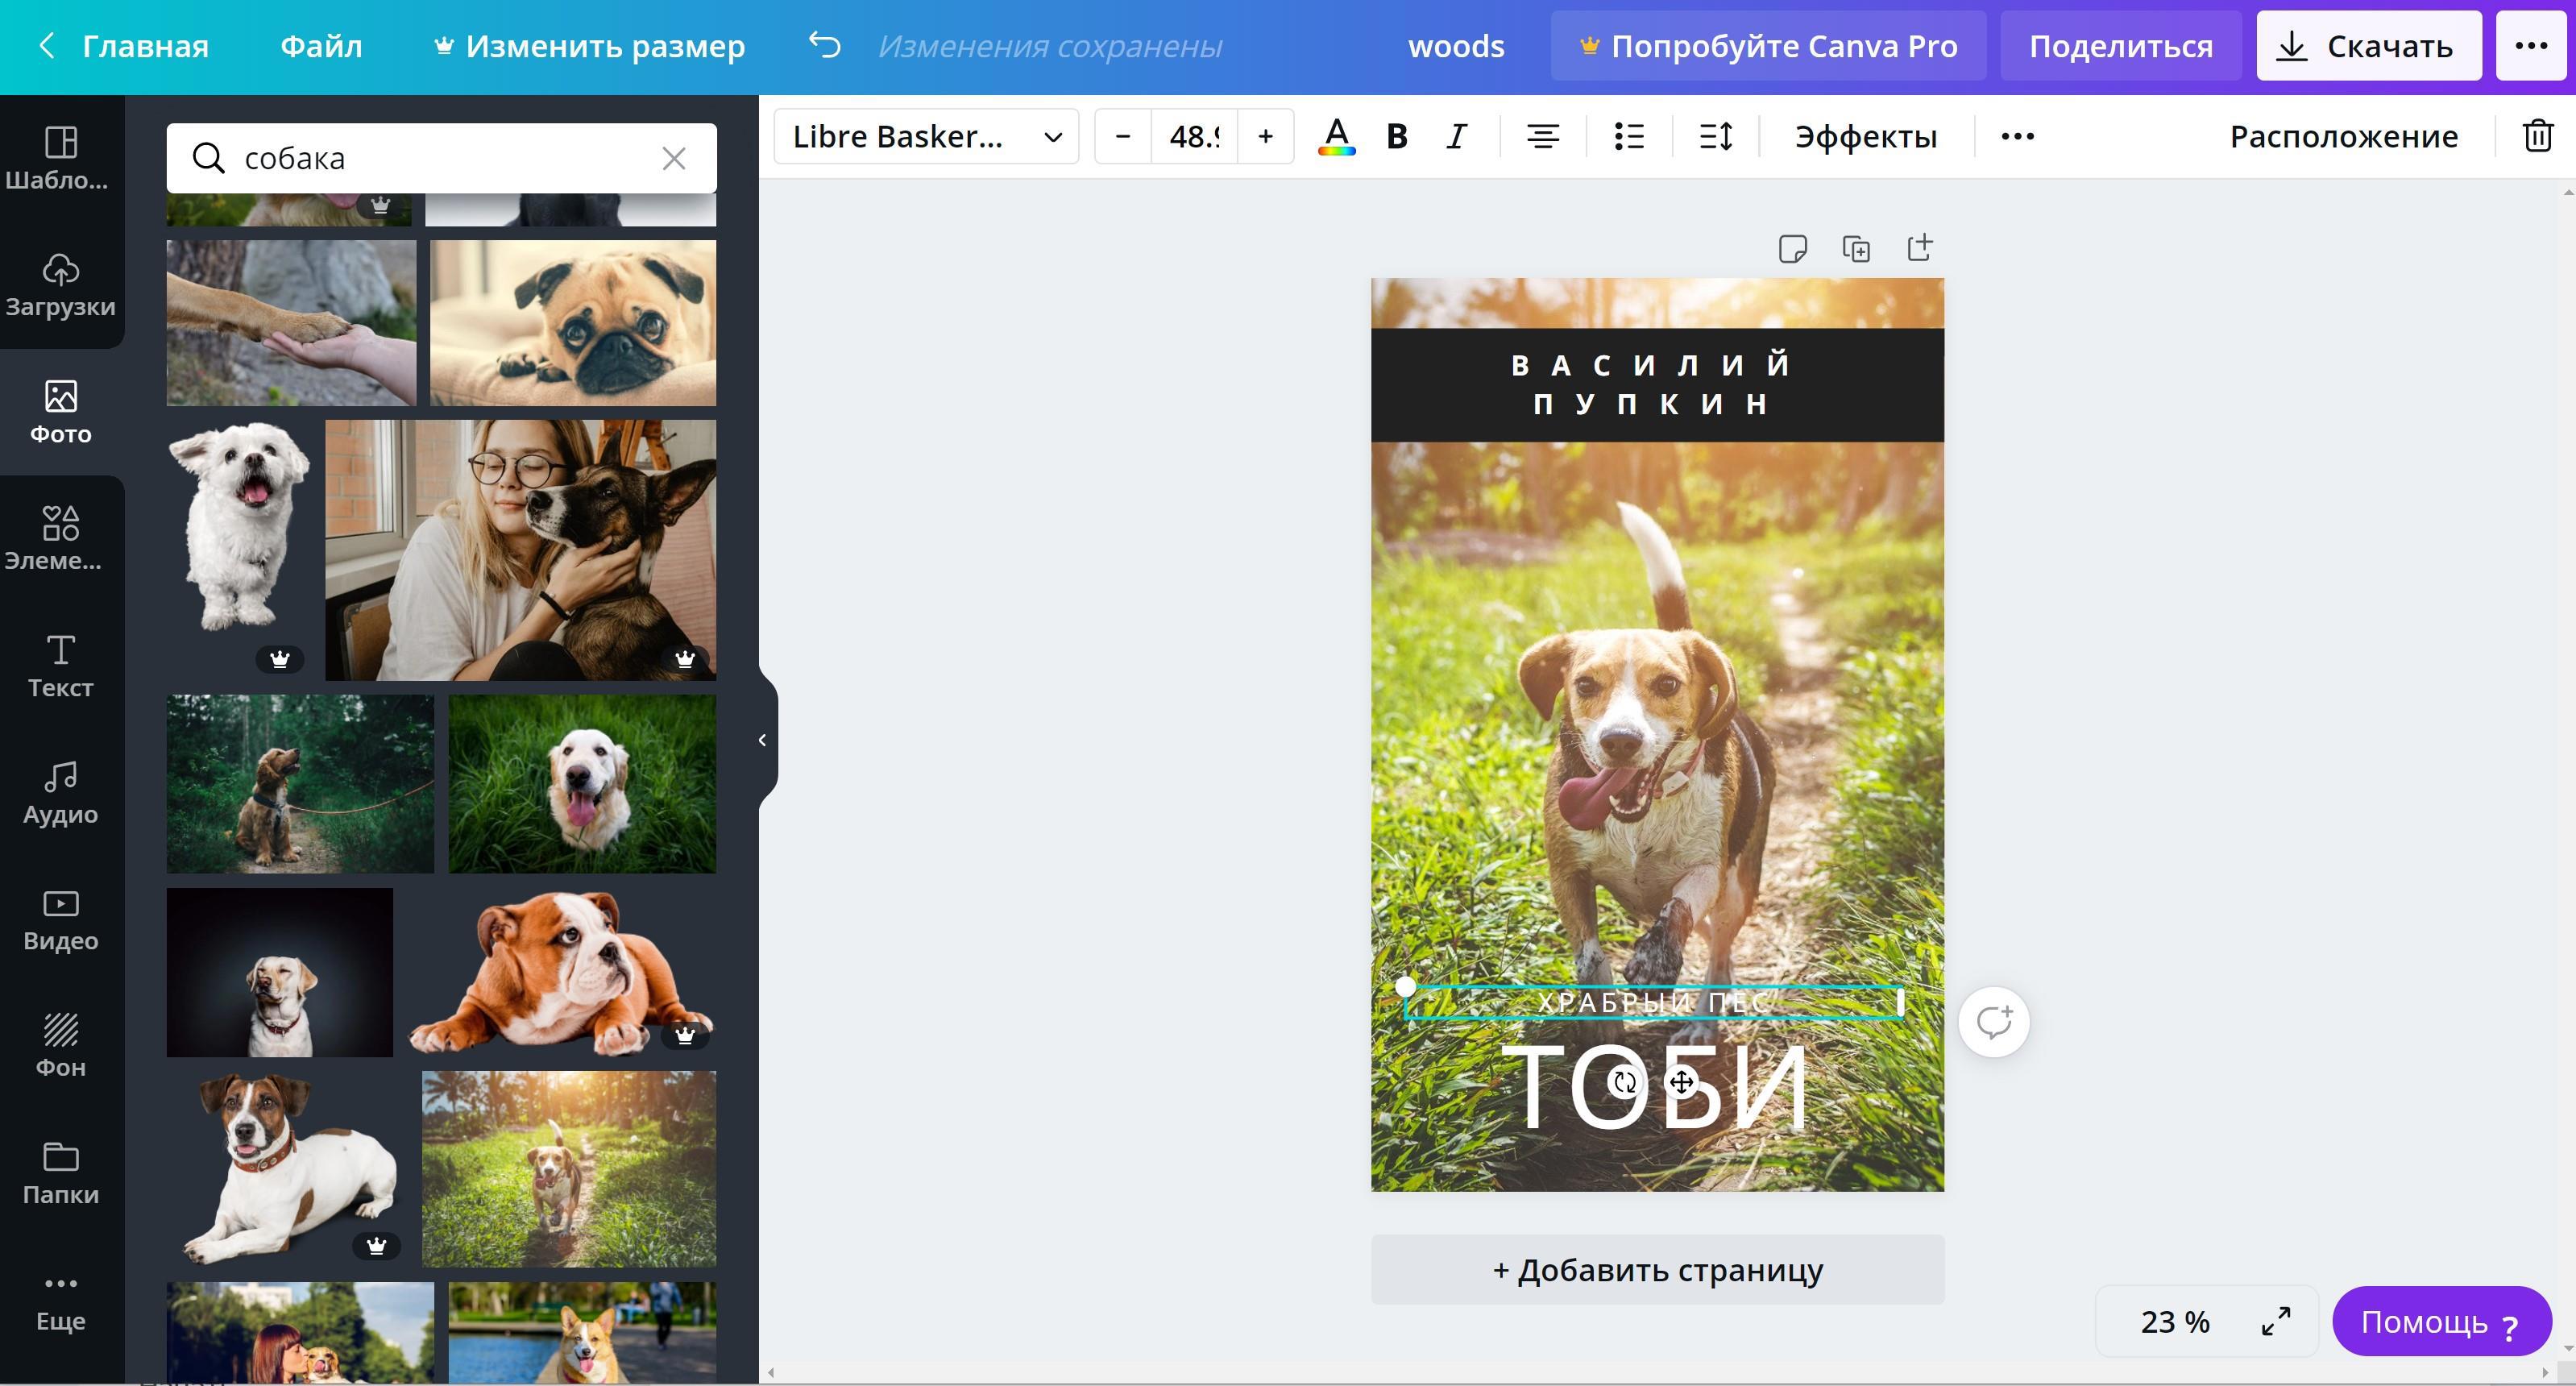Toggle bulleted list formatting
Image resolution: width=2576 pixels, height=1386 pixels.
[x=1629, y=136]
